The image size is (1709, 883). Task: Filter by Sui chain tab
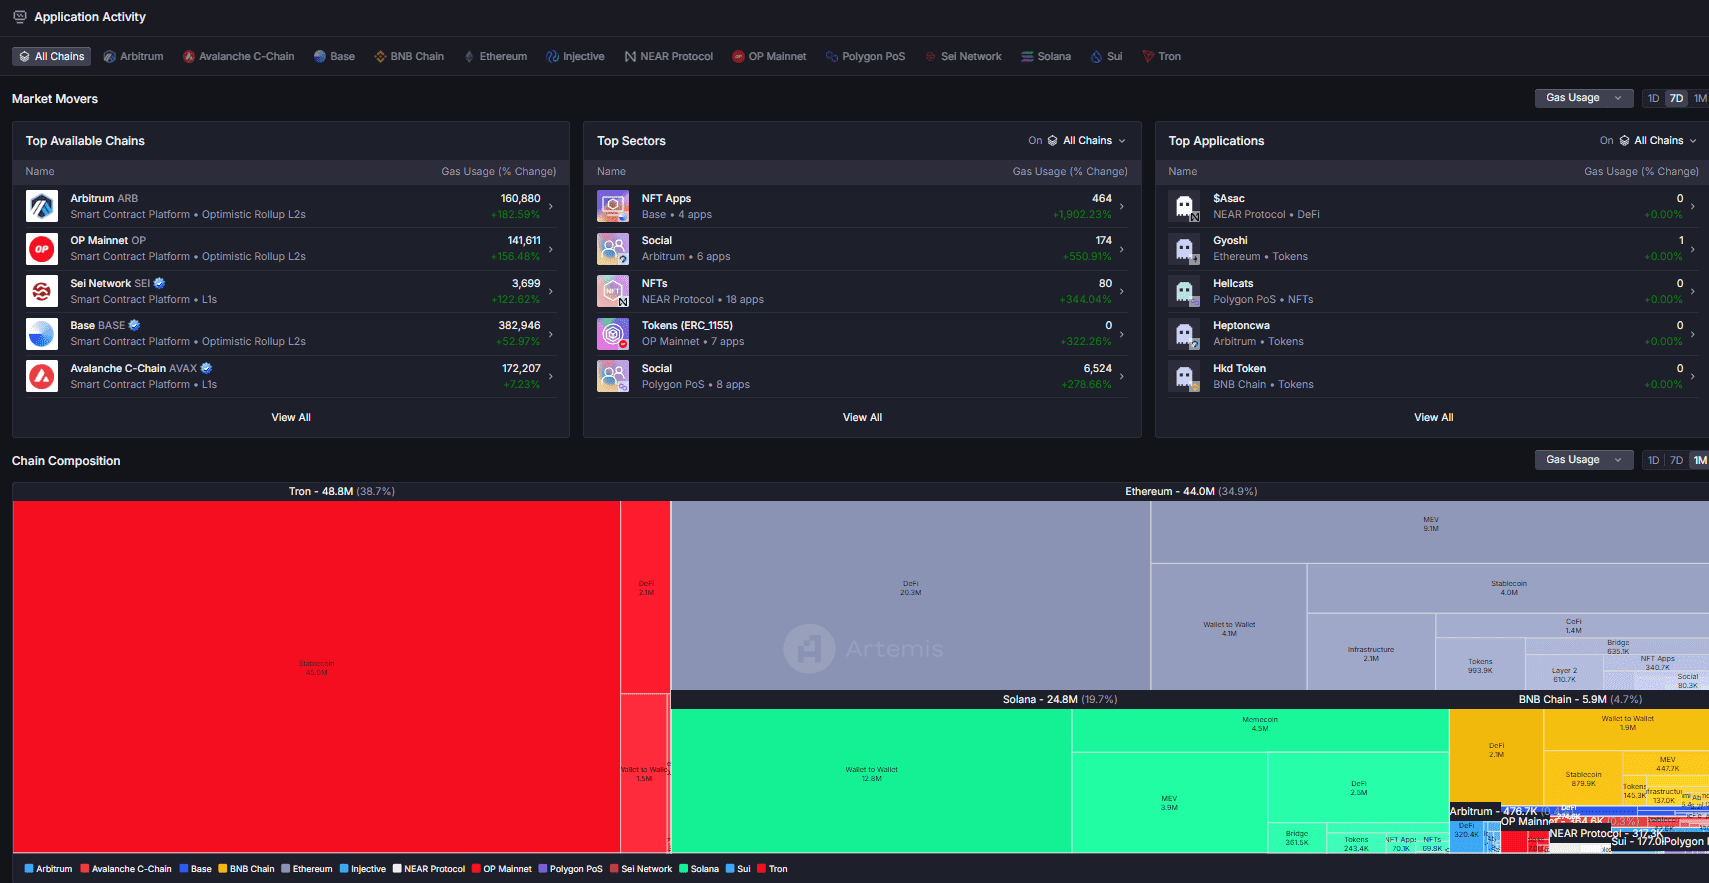pos(1106,56)
